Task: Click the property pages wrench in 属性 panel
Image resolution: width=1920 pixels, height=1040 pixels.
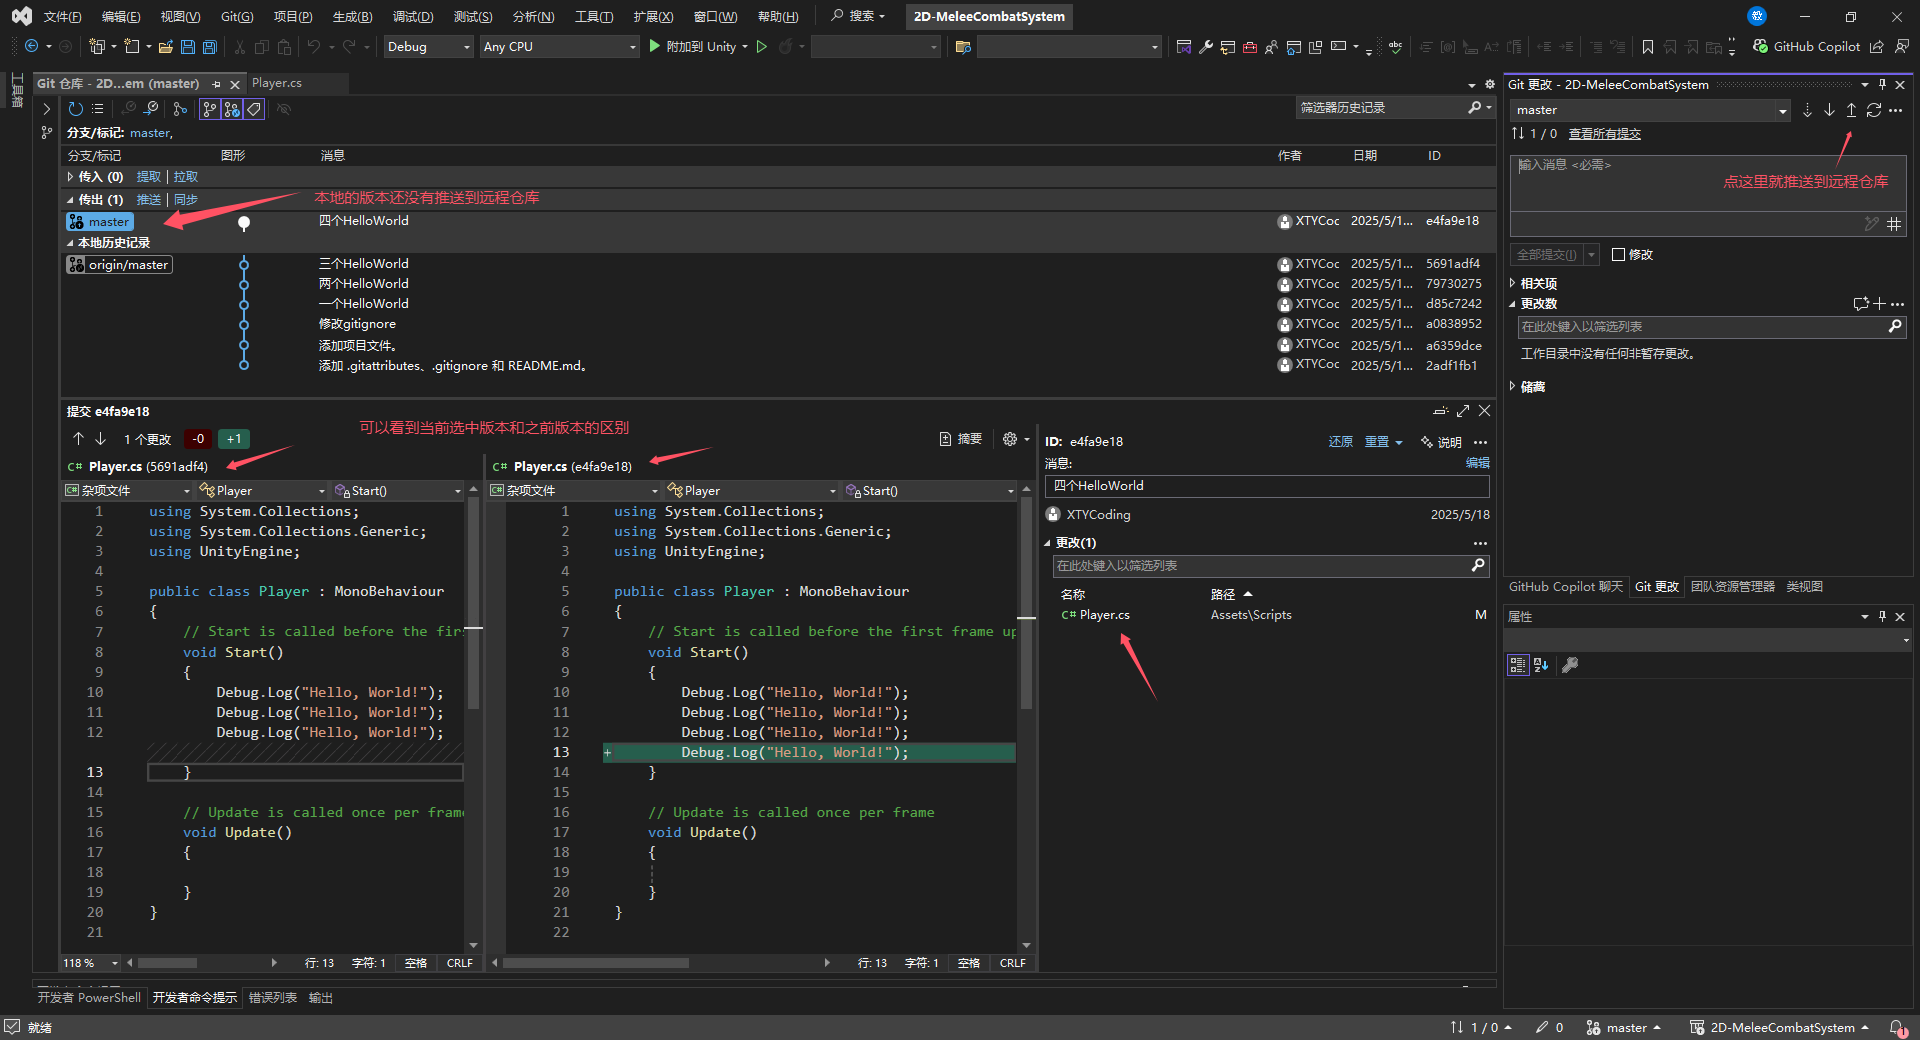Action: pyautogui.click(x=1570, y=665)
